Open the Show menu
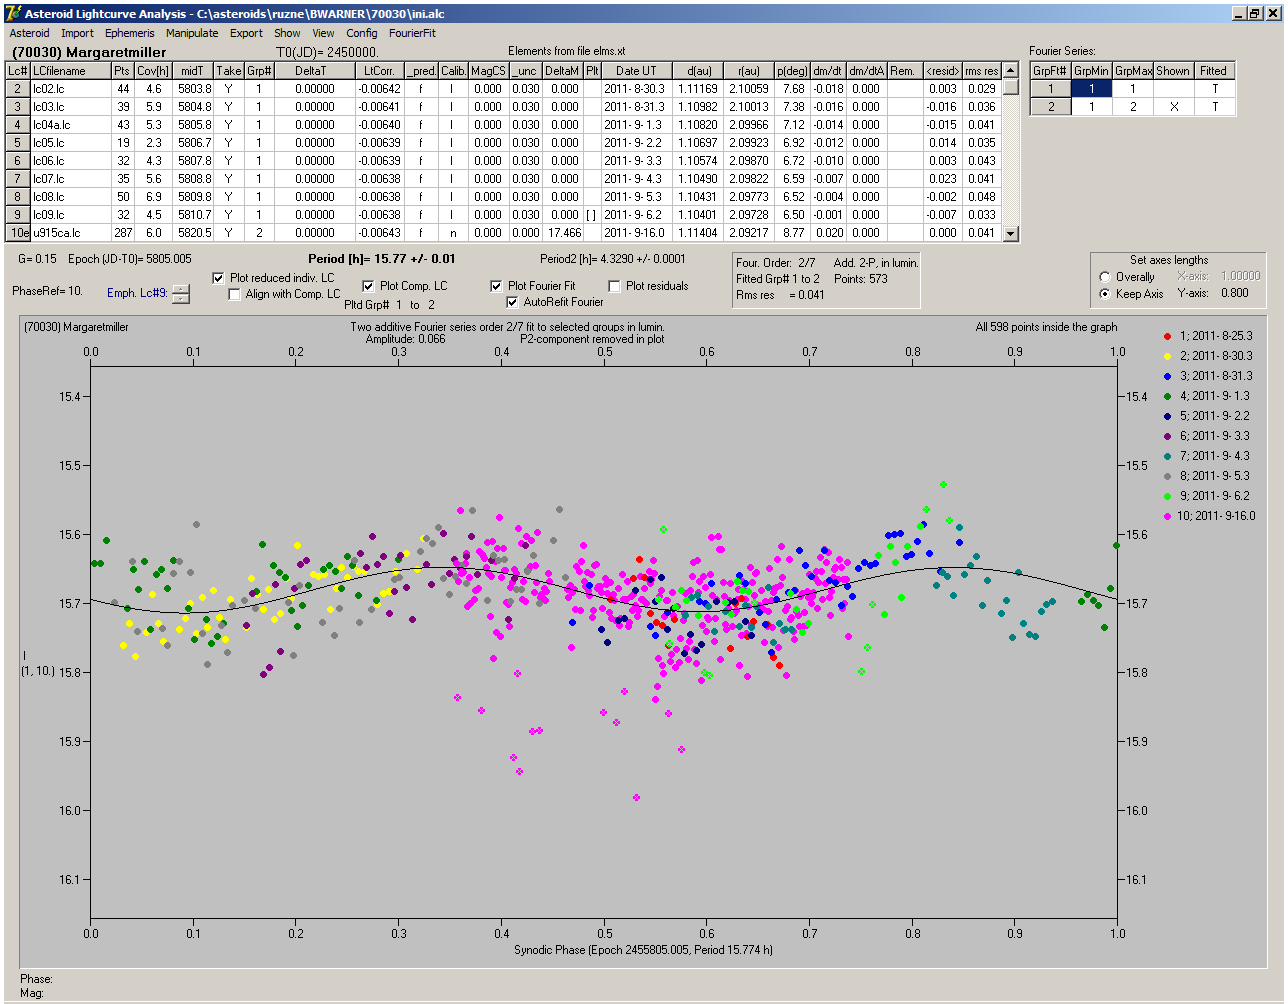Screen dimensions: 1288x1004 pos(287,33)
